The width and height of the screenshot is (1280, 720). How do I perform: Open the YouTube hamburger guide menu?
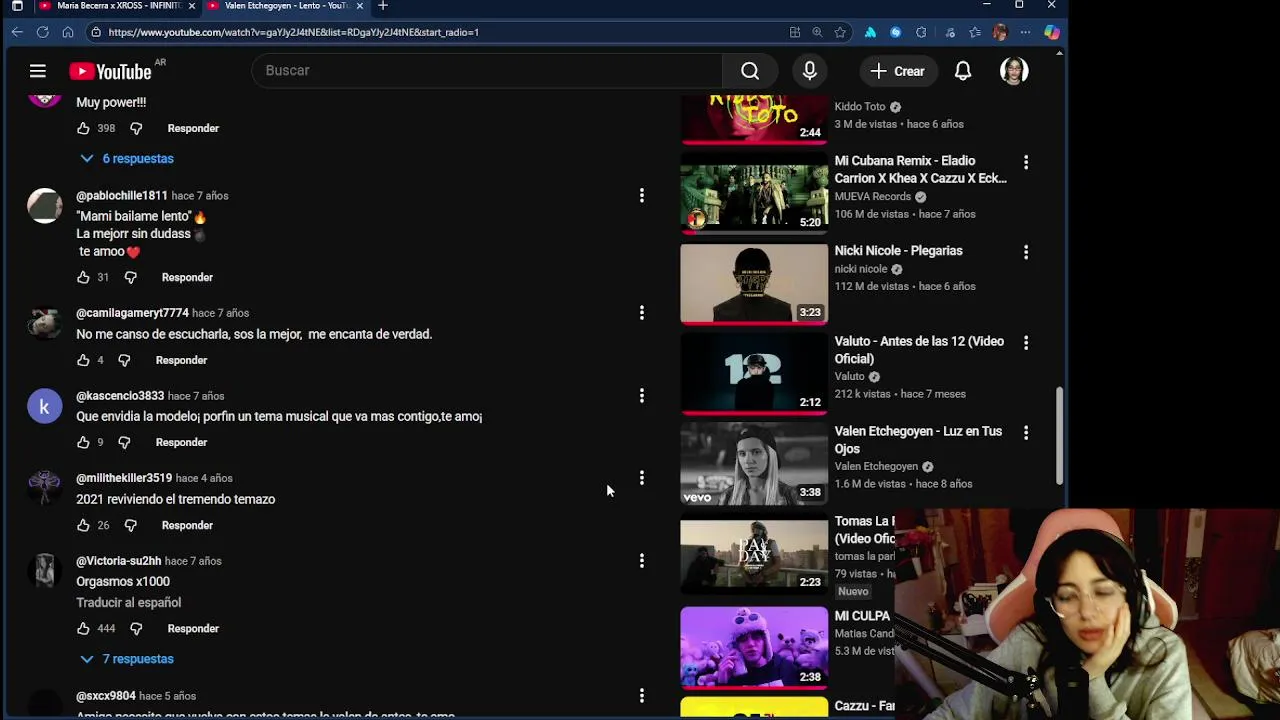pyautogui.click(x=37, y=71)
